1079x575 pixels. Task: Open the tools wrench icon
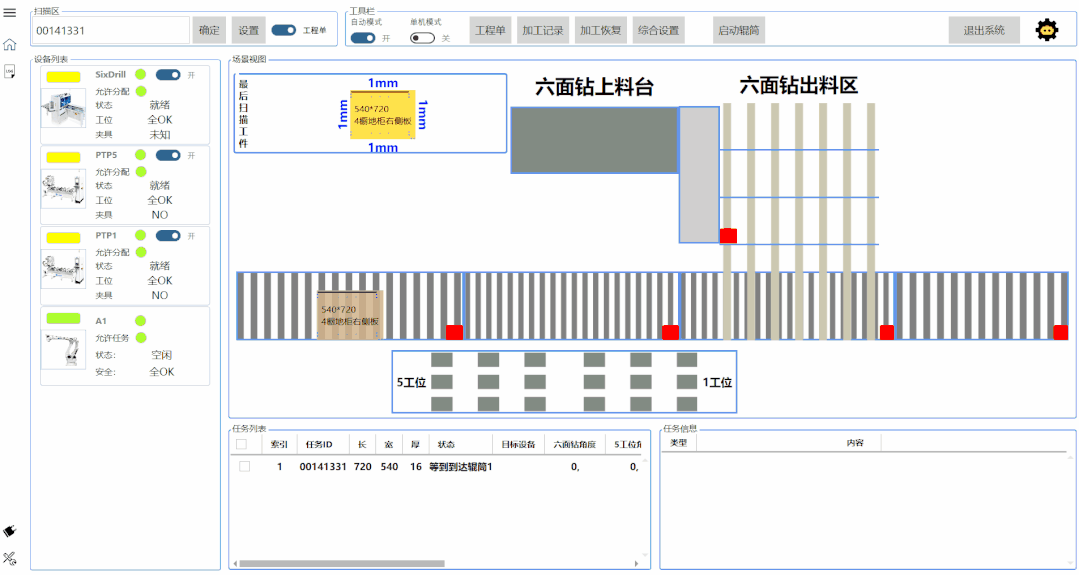[x=10, y=558]
